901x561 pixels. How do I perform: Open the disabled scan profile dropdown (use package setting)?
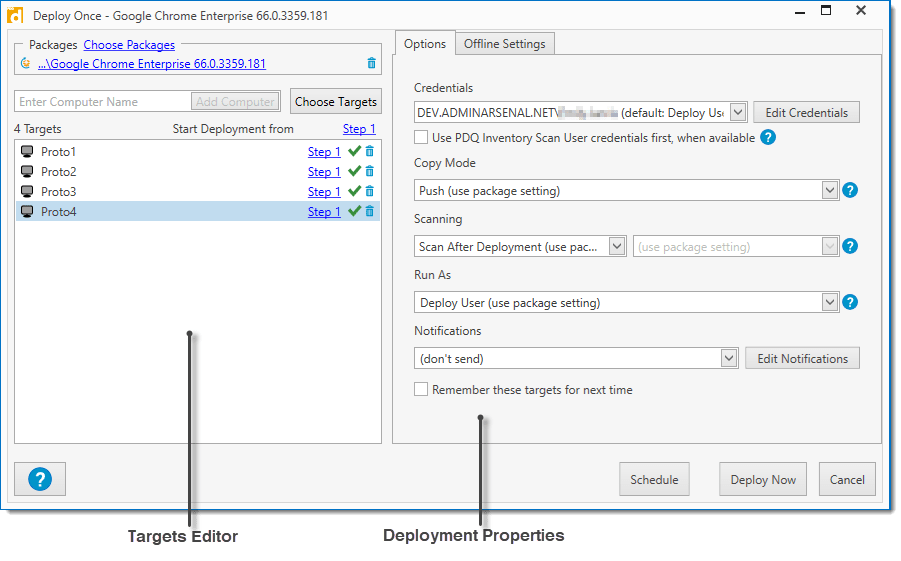pyautogui.click(x=829, y=246)
